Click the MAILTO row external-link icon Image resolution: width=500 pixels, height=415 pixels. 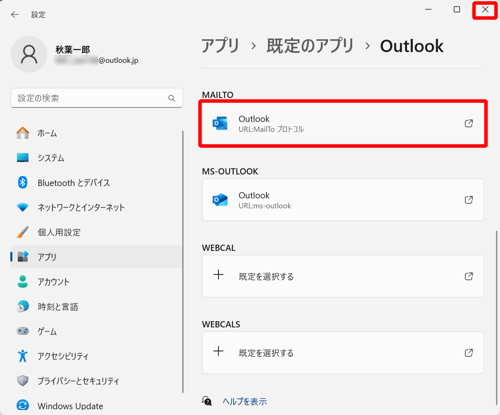(469, 123)
